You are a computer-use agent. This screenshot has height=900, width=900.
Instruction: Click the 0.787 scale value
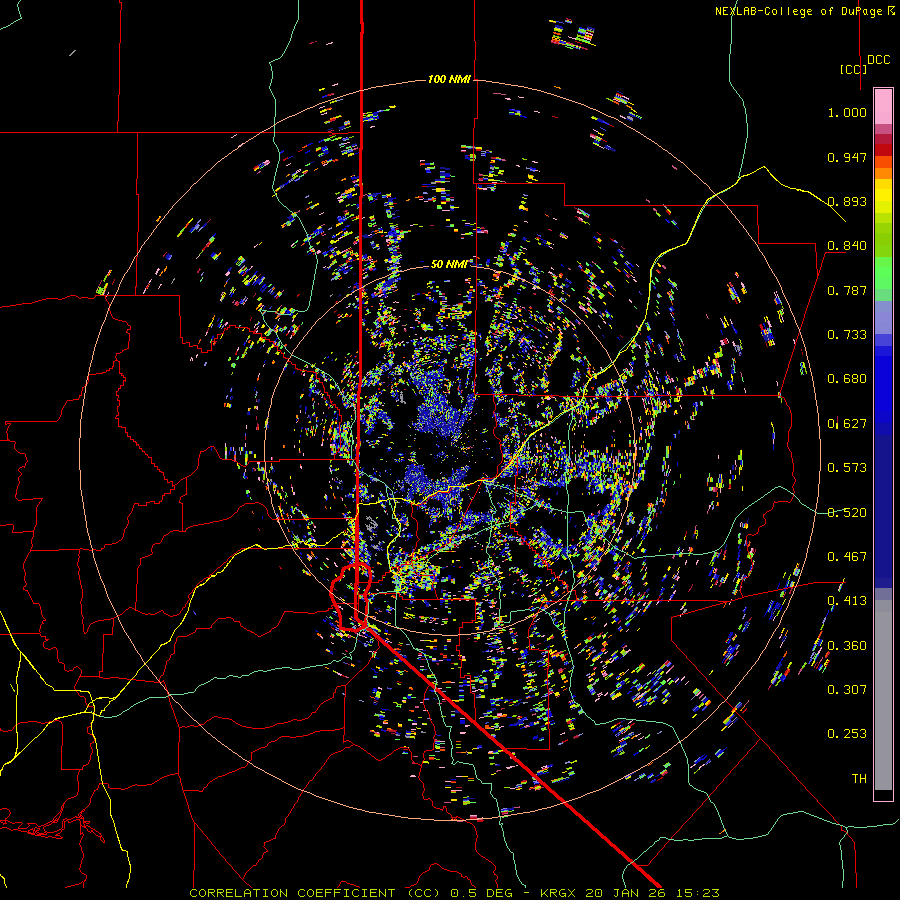coord(847,290)
